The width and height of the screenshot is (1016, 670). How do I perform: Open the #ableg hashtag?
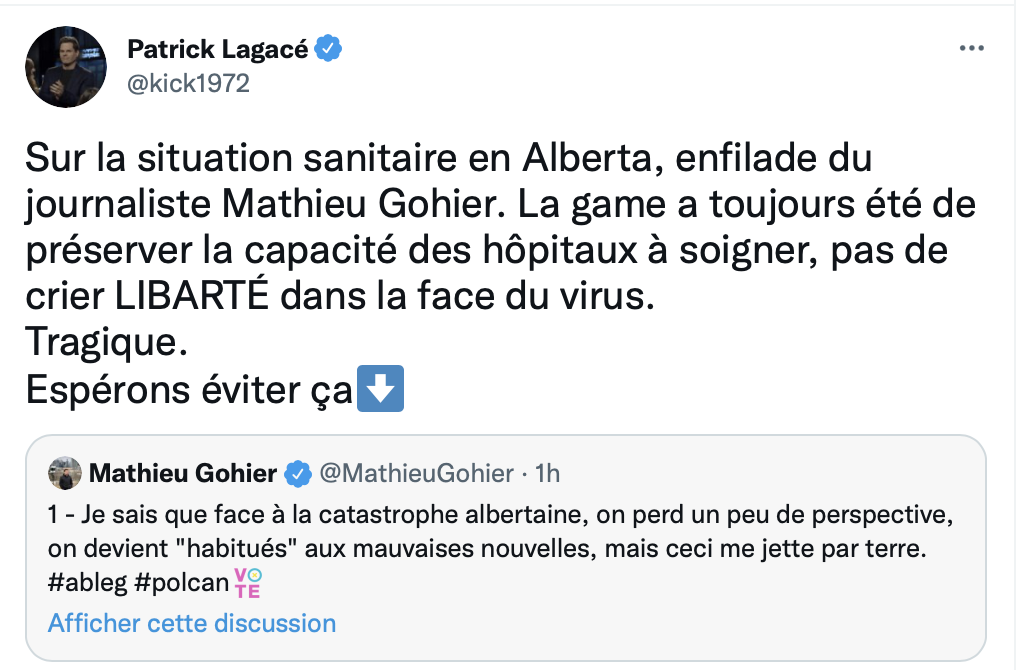pos(87,583)
